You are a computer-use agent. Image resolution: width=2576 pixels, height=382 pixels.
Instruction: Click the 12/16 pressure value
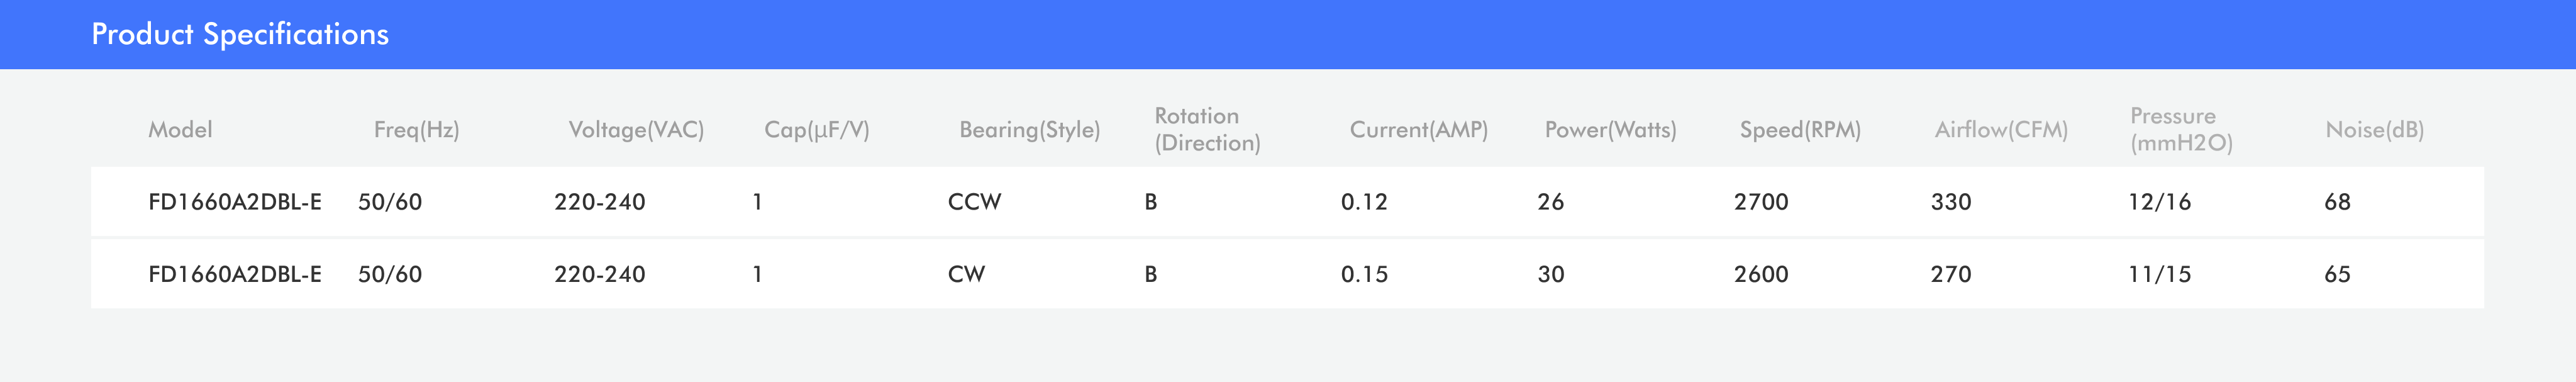pos(2159,202)
